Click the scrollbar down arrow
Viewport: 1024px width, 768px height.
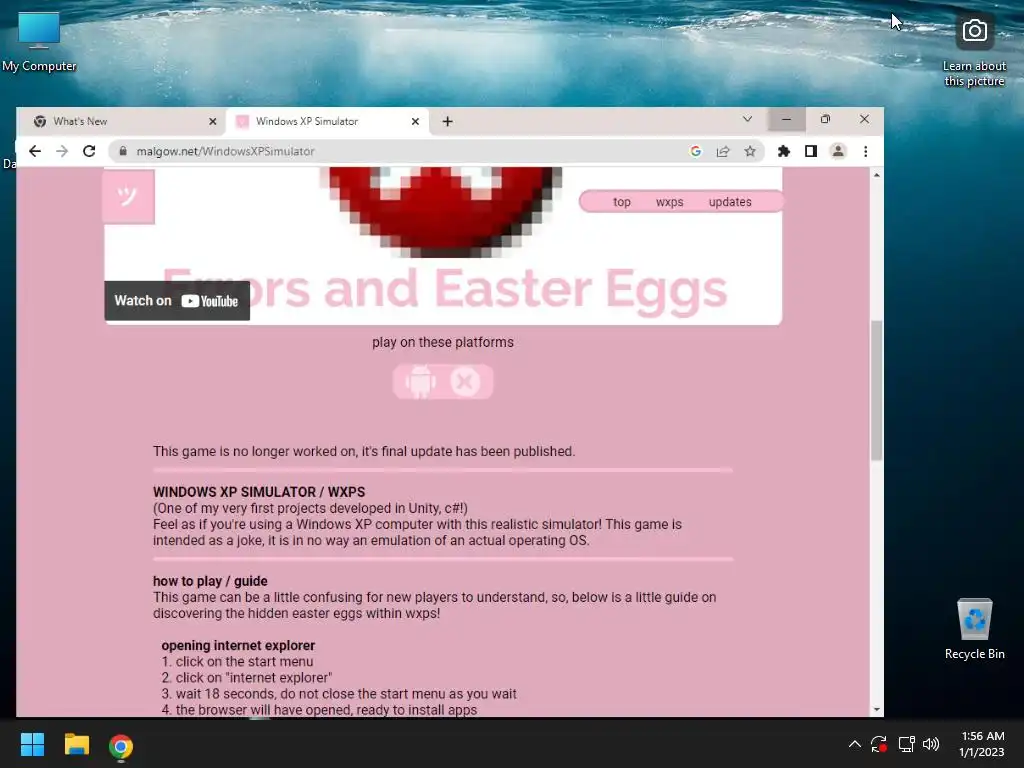pyautogui.click(x=876, y=709)
